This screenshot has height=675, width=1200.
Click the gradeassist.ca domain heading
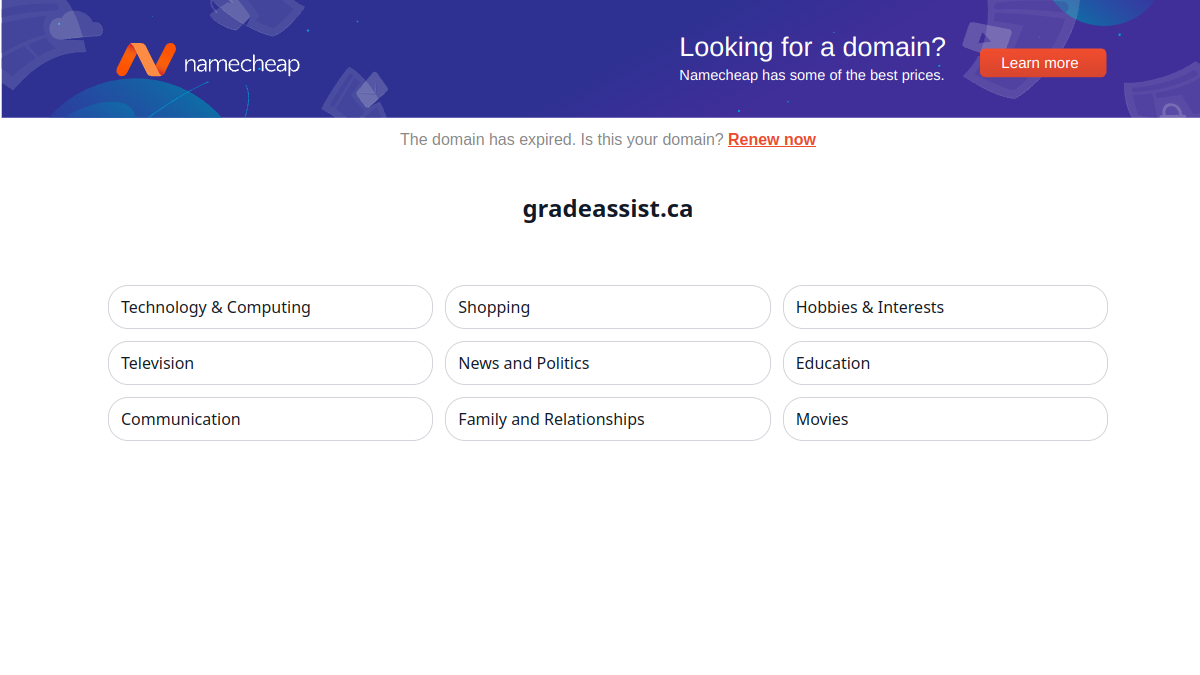(x=608, y=209)
